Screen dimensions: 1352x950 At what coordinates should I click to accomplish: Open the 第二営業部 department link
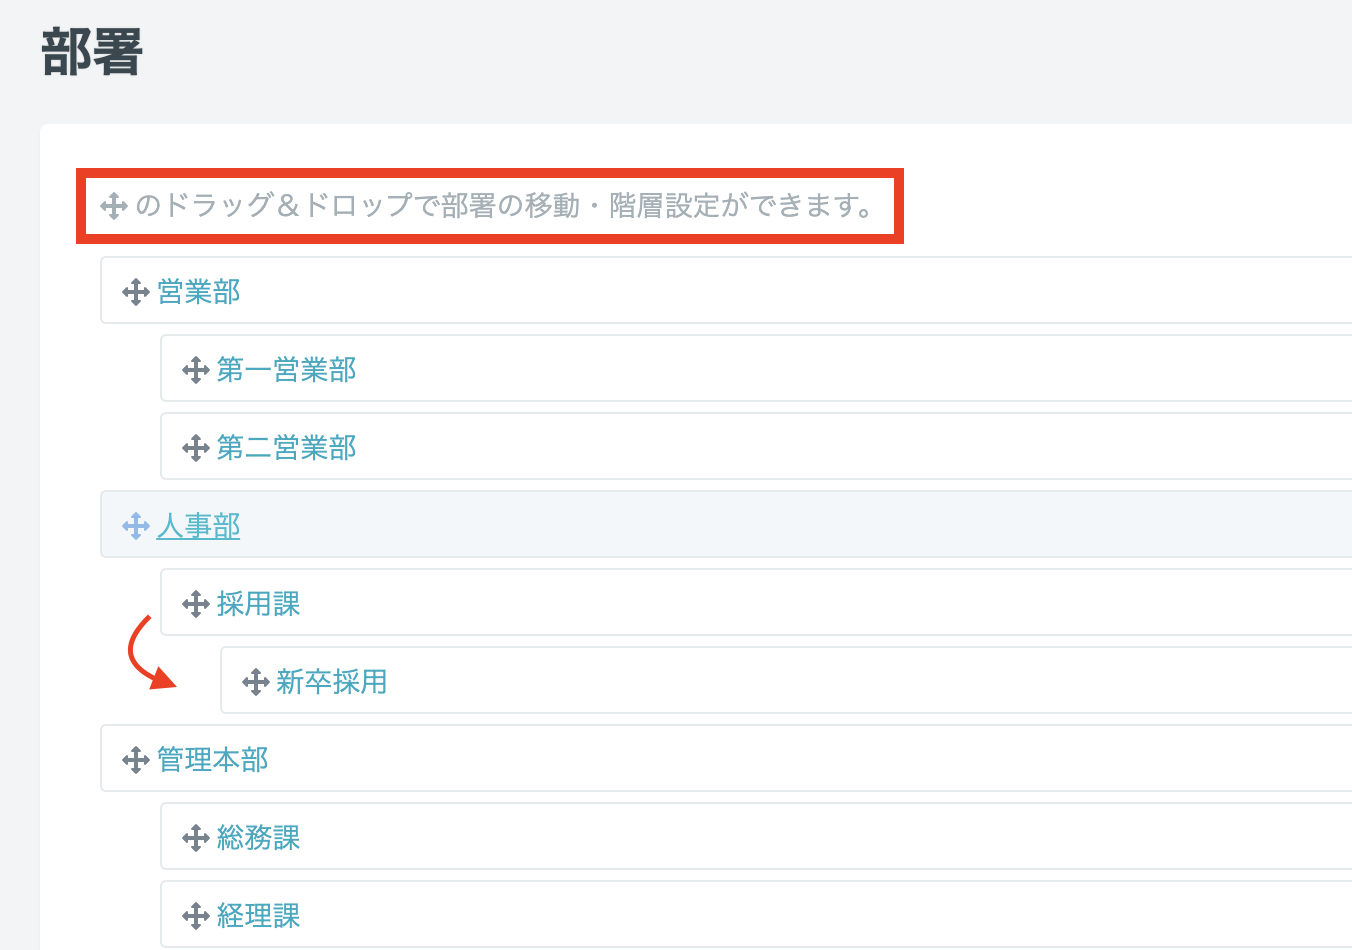coord(287,448)
